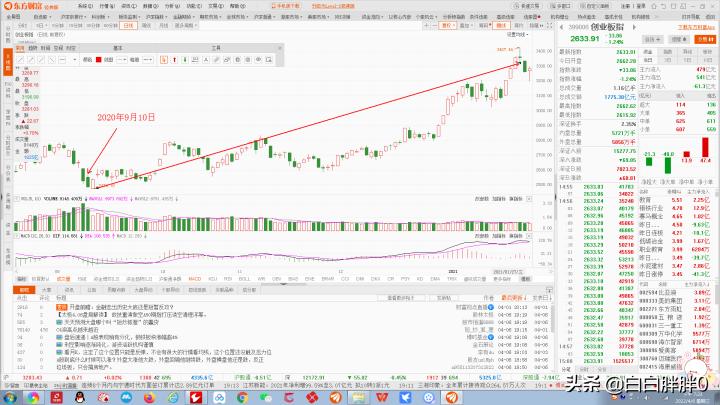Toggle the square box on VOLUME sub-chart header

click(x=17, y=199)
